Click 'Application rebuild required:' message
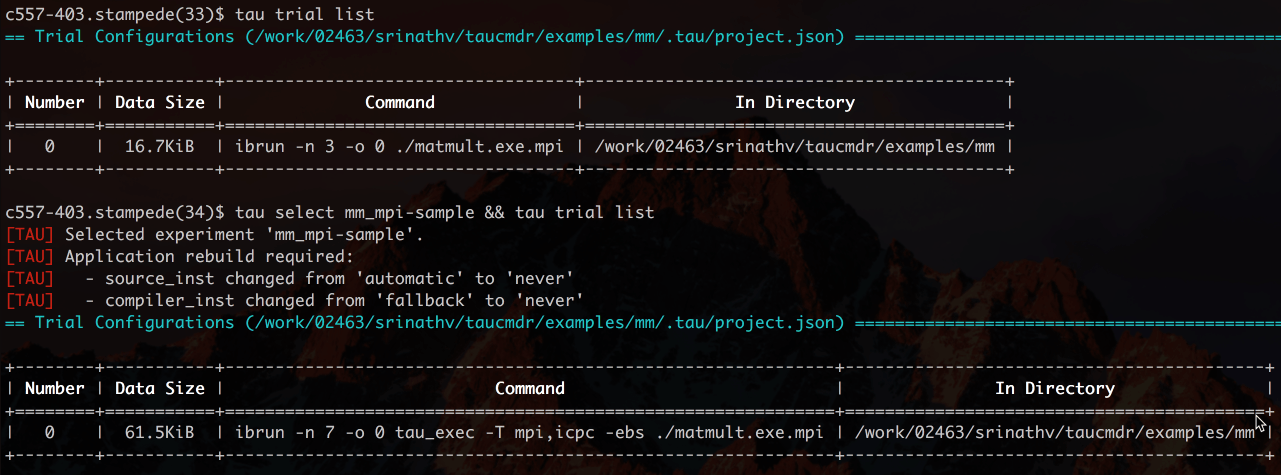This screenshot has width=1281, height=475. click(209, 256)
